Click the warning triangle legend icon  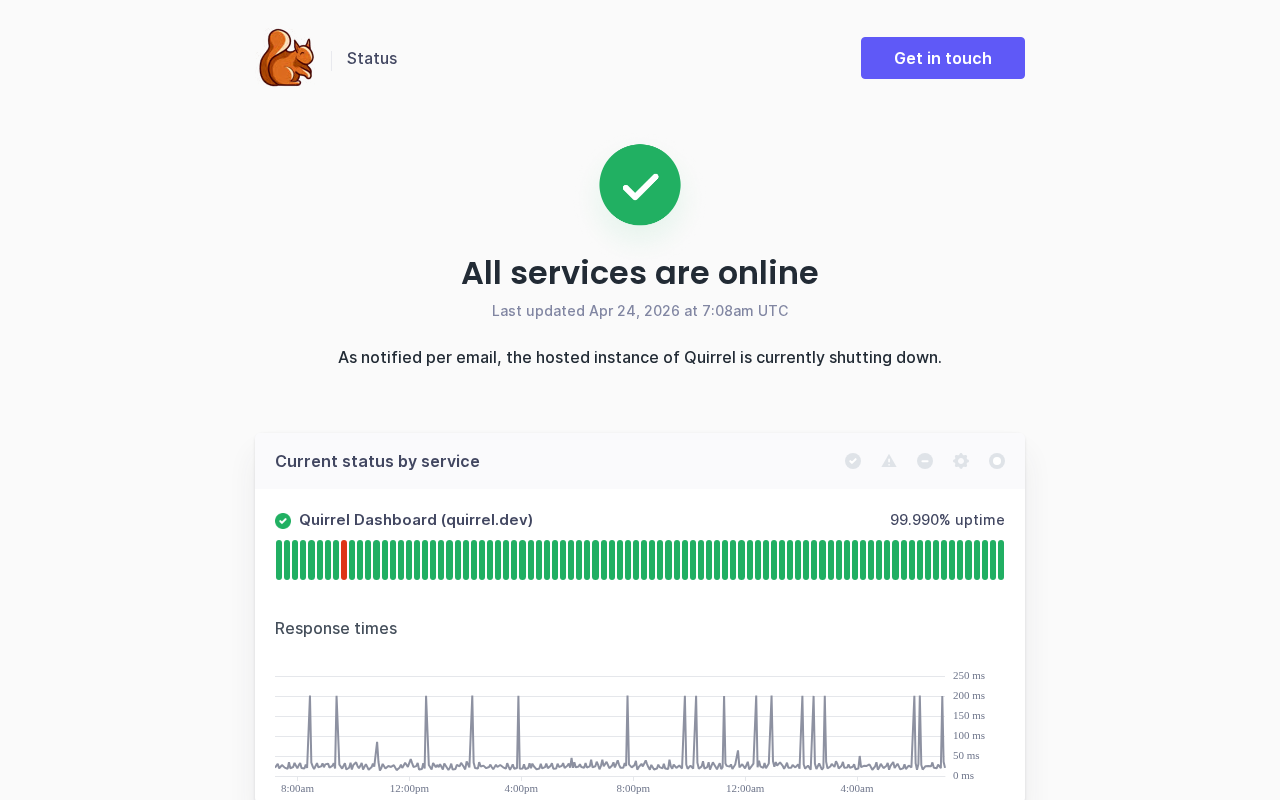889,461
